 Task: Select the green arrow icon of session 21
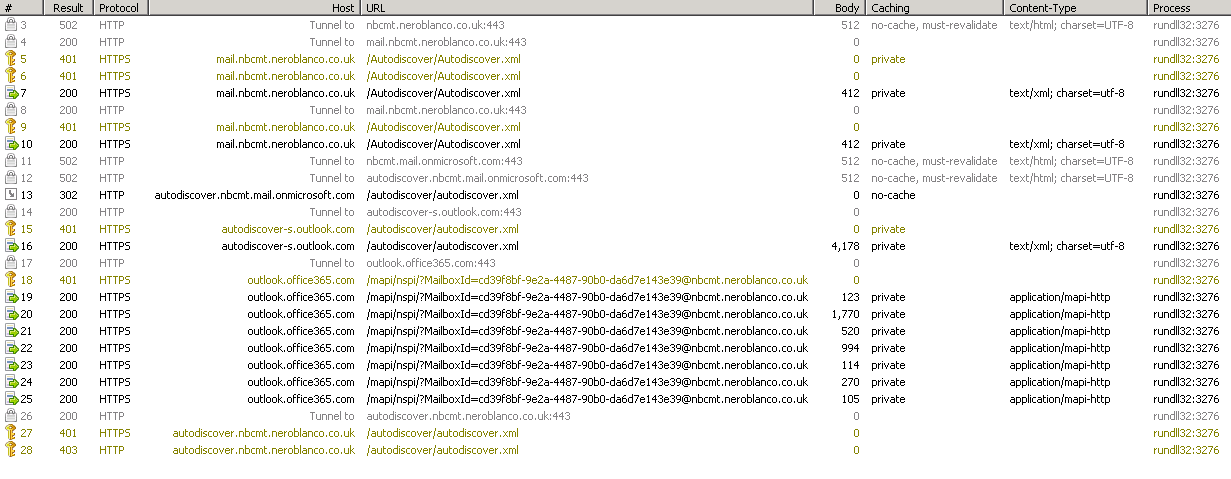click(11, 331)
